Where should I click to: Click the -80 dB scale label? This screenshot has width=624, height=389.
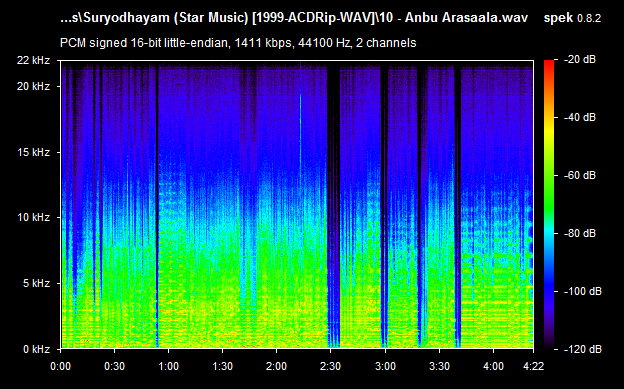coord(580,233)
